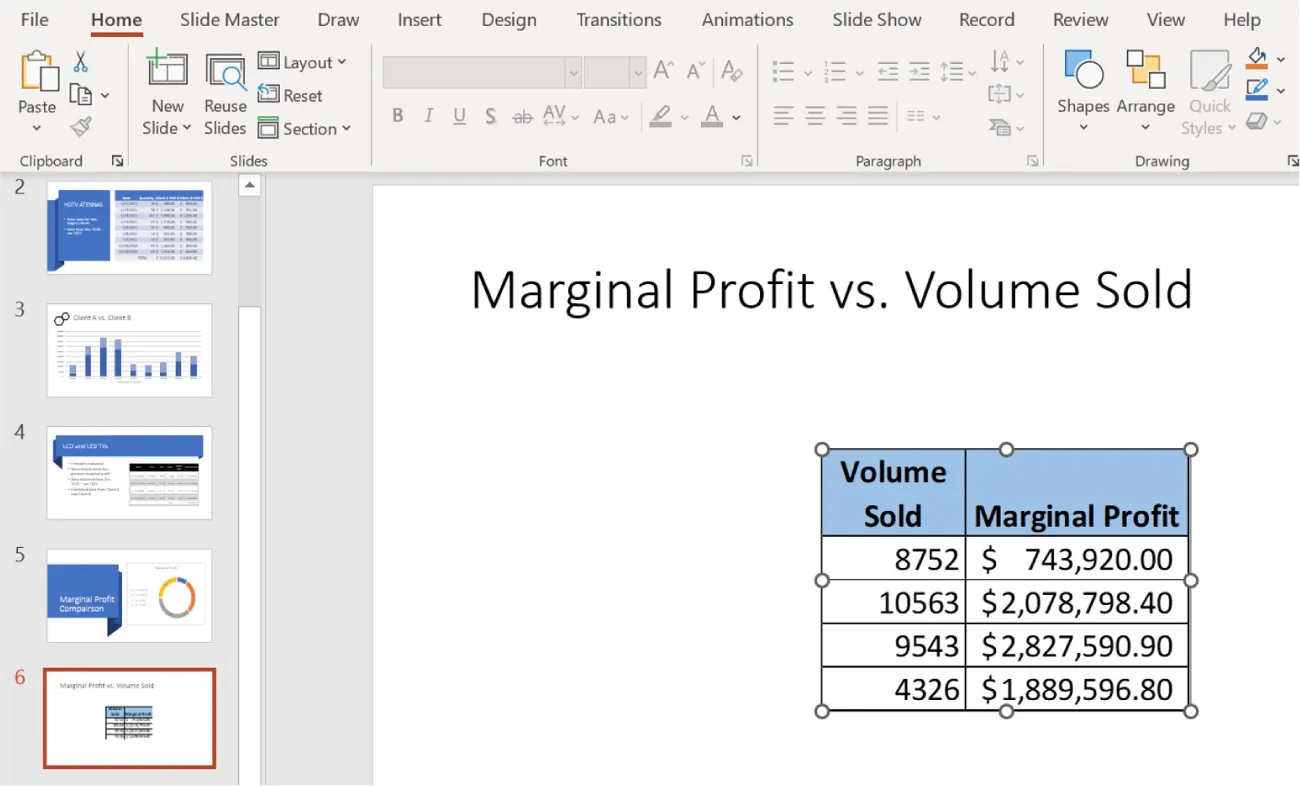The image size is (1300, 786).
Task: Toggle Italic text formatting
Action: click(x=428, y=116)
